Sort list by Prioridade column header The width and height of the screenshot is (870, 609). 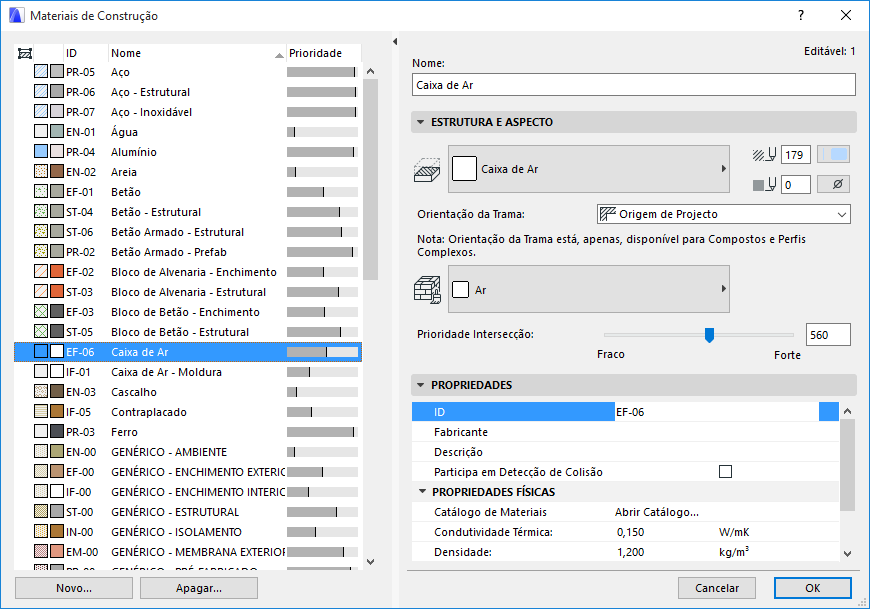[323, 53]
